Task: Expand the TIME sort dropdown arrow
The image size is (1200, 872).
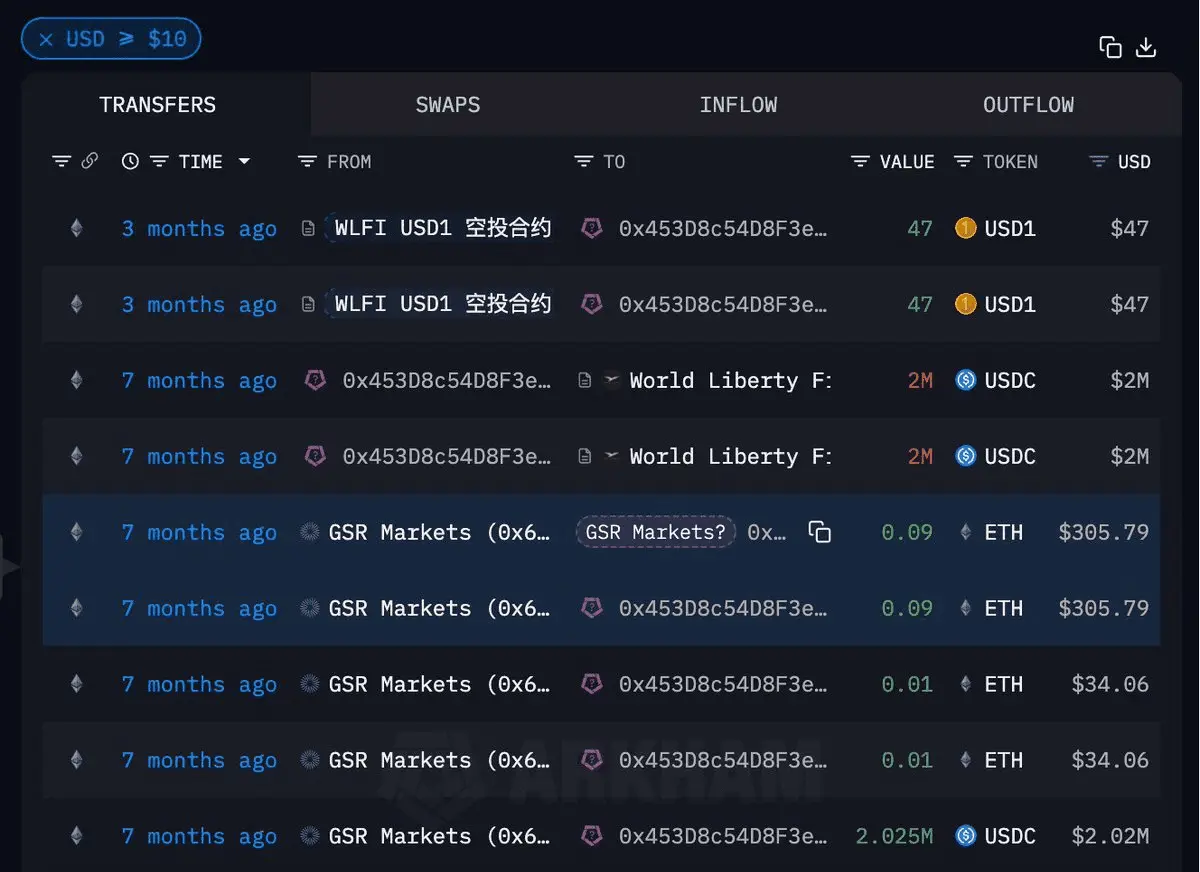Action: point(244,161)
